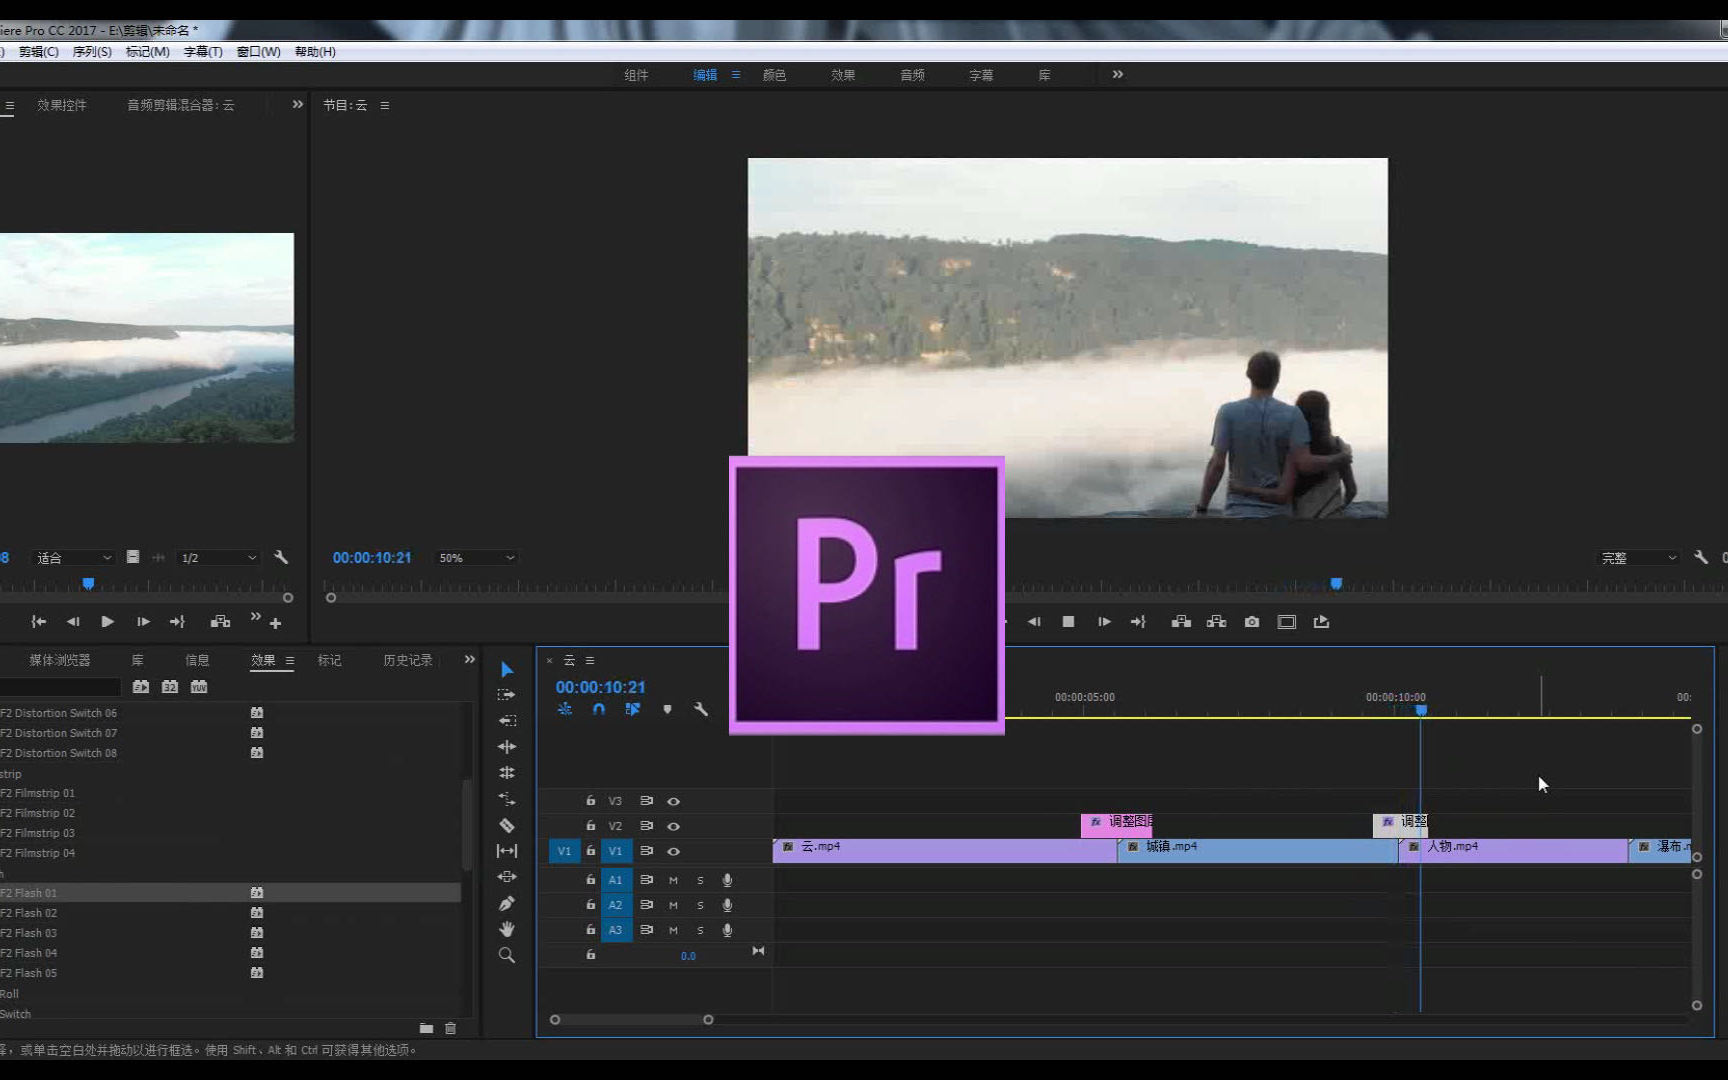This screenshot has width=1728, height=1080.
Task: Toggle lock on V3 track
Action: pos(590,800)
